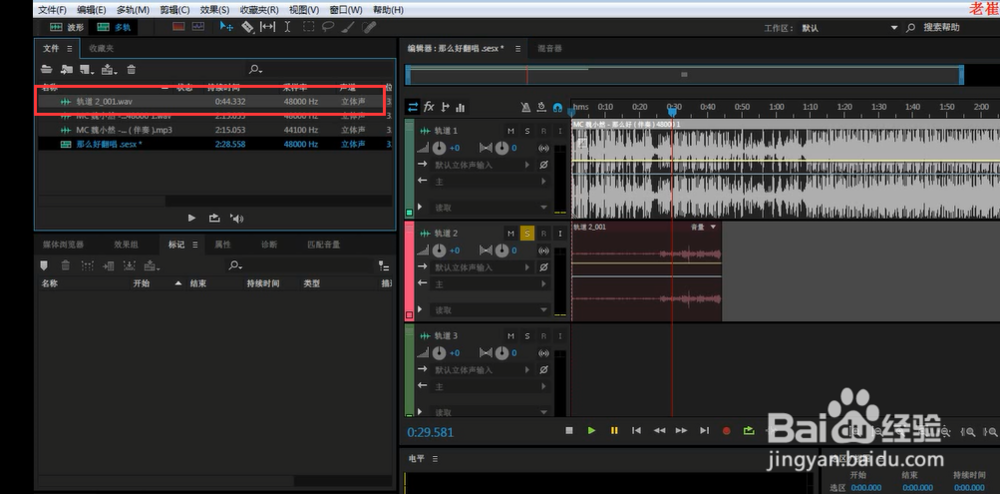
Task: Show the sends view icon in the editor
Action: (445, 107)
